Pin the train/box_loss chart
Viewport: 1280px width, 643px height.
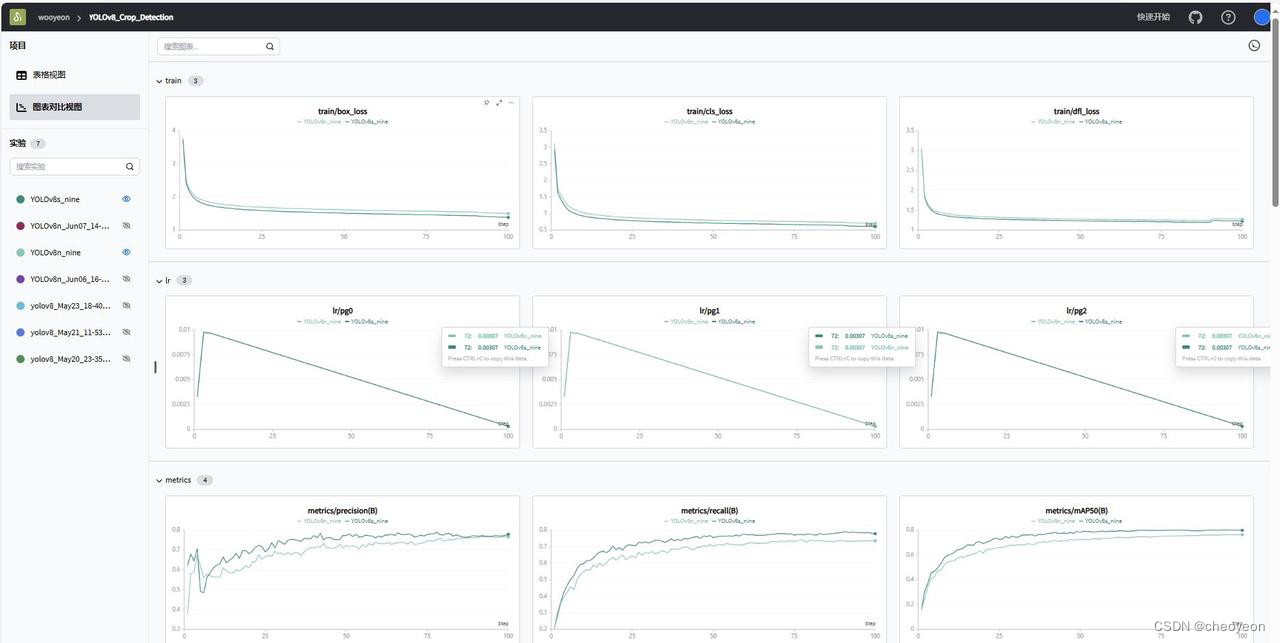point(487,102)
